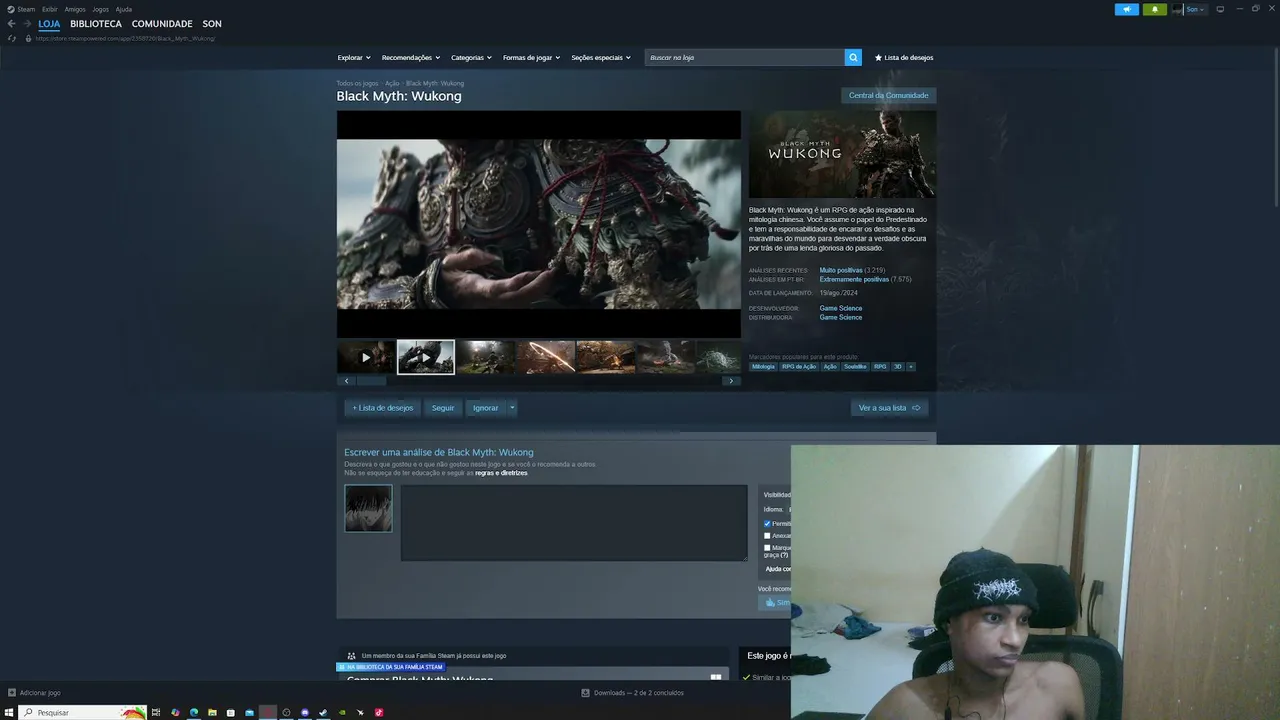Click the plus tag to add a marker
The height and width of the screenshot is (720, 1280).
click(910, 367)
